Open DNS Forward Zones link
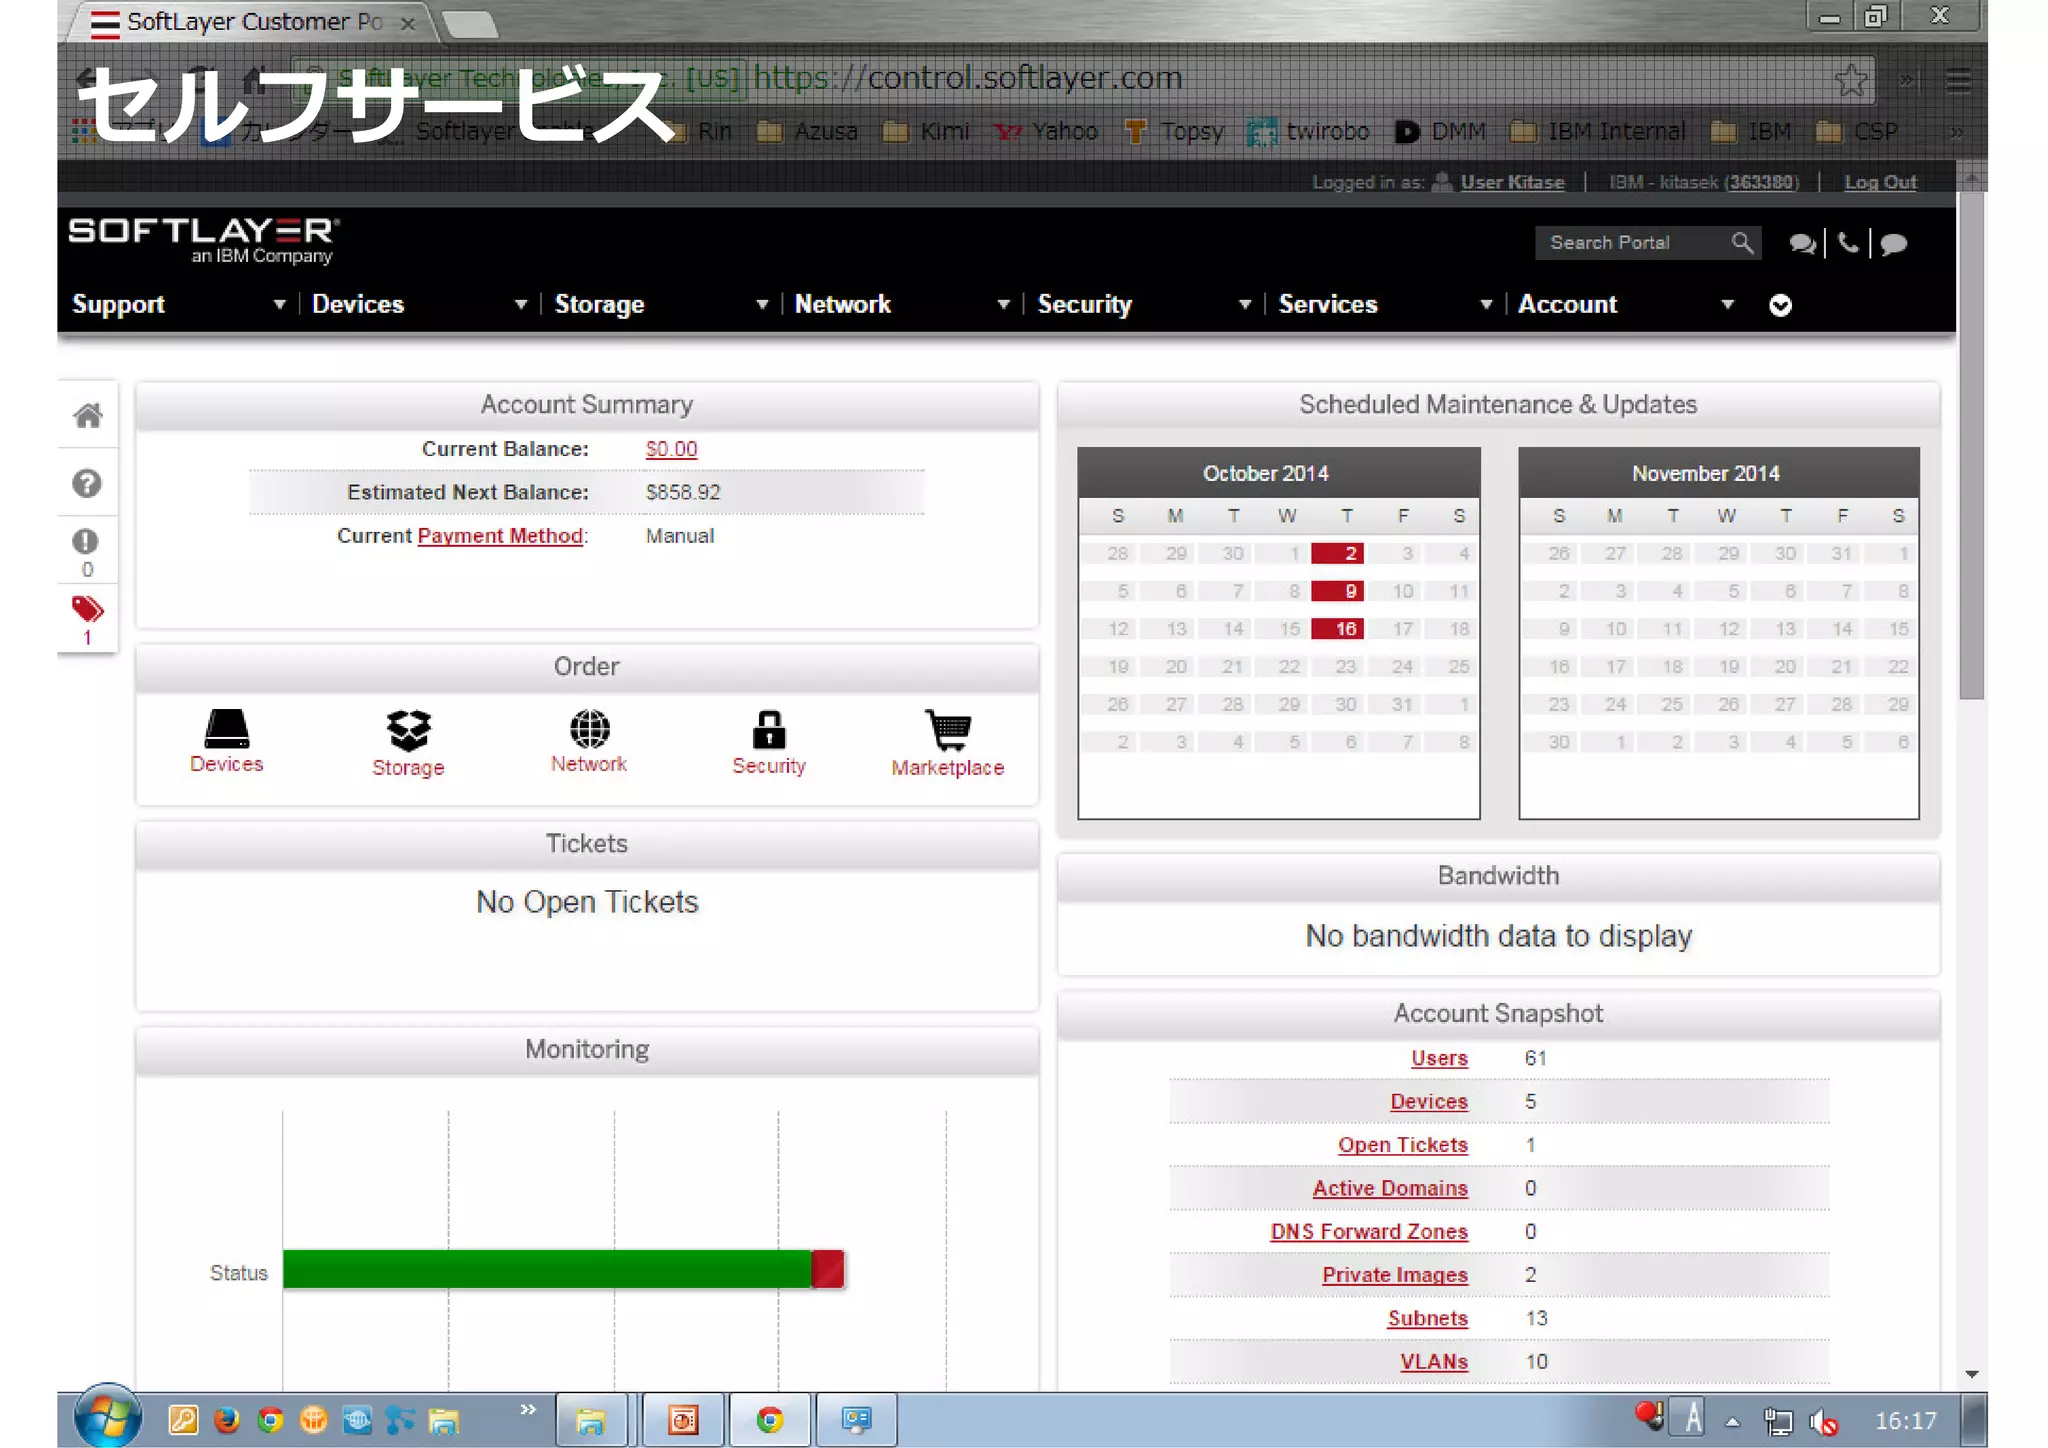The image size is (2048, 1448). [x=1369, y=1232]
